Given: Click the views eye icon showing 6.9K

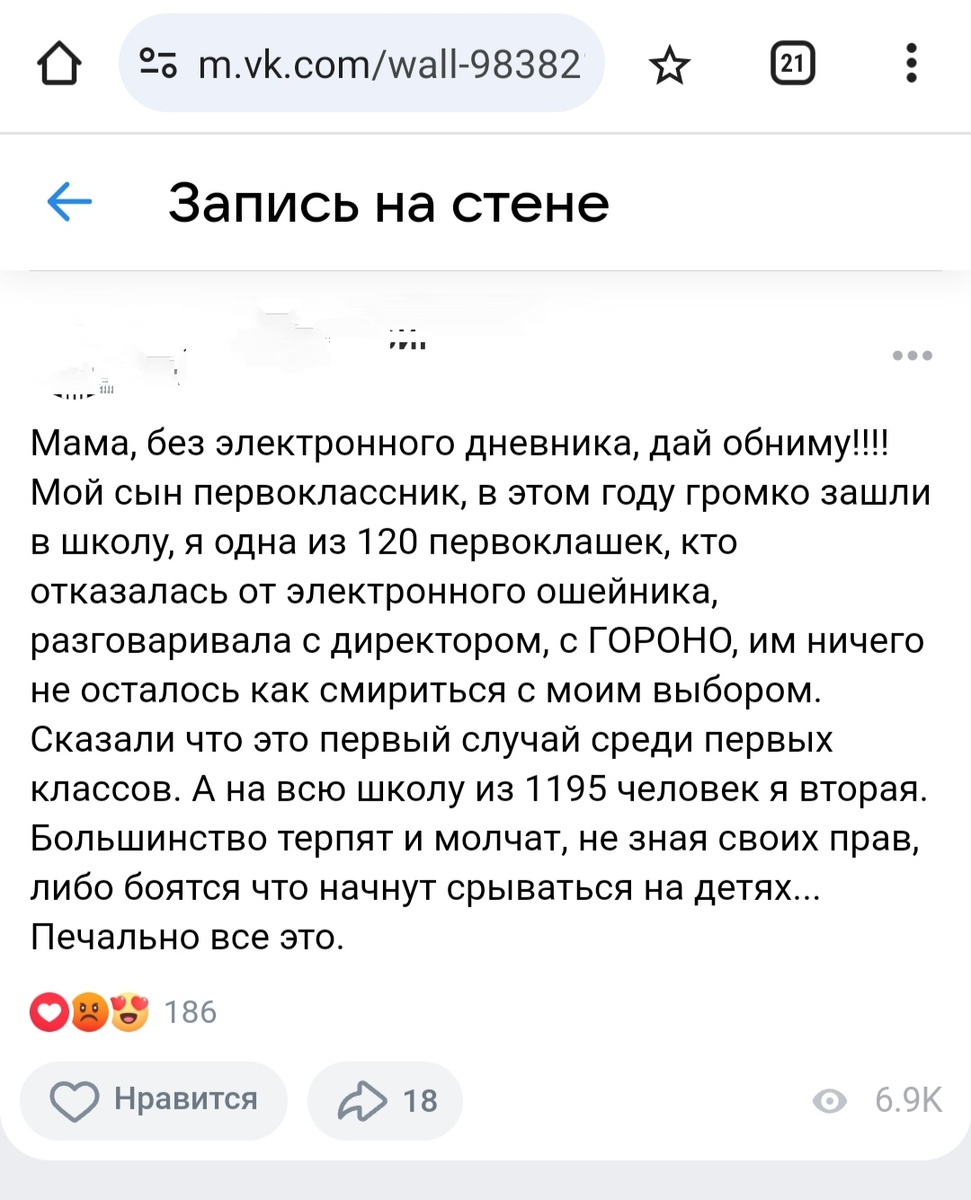Looking at the screenshot, I should [830, 1100].
